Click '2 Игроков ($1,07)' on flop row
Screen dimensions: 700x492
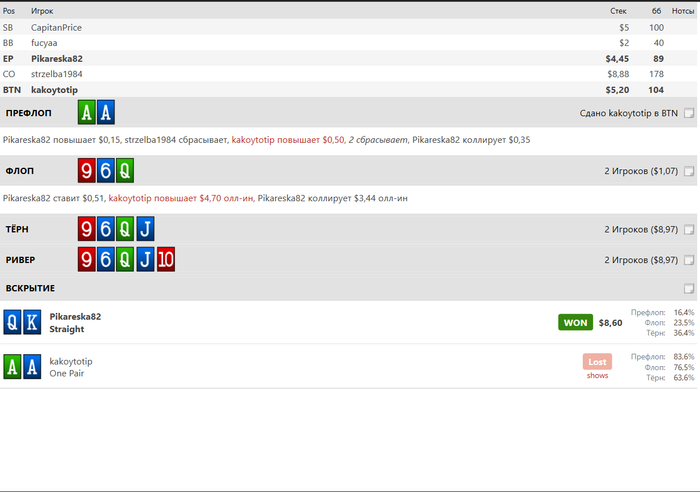point(641,171)
